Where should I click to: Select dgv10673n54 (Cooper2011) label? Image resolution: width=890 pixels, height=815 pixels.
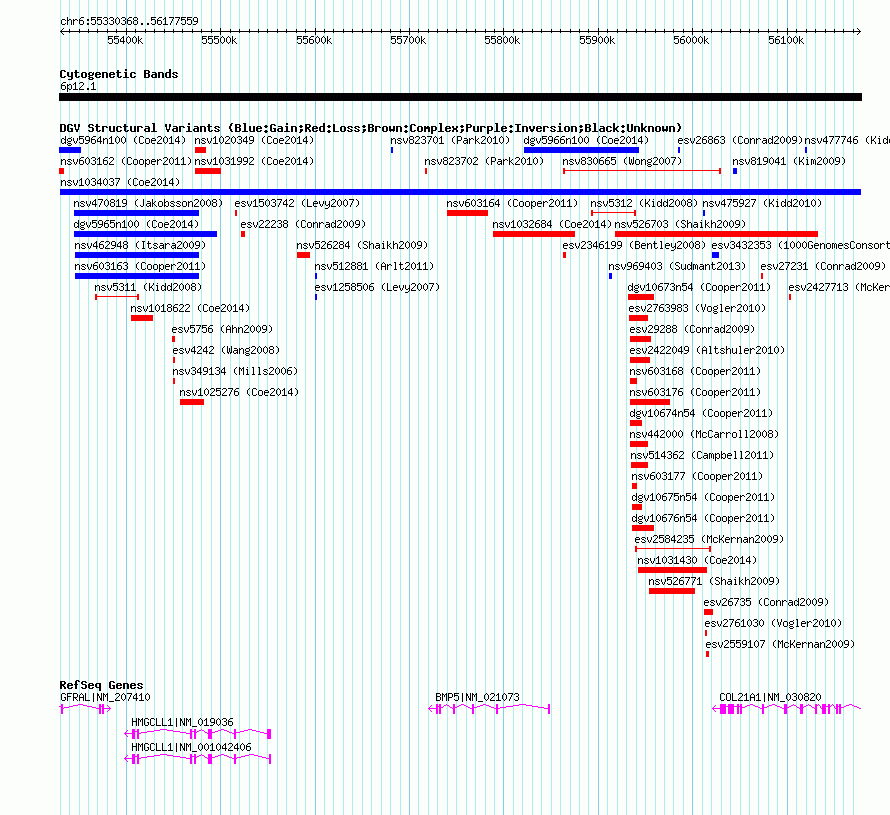(x=699, y=287)
